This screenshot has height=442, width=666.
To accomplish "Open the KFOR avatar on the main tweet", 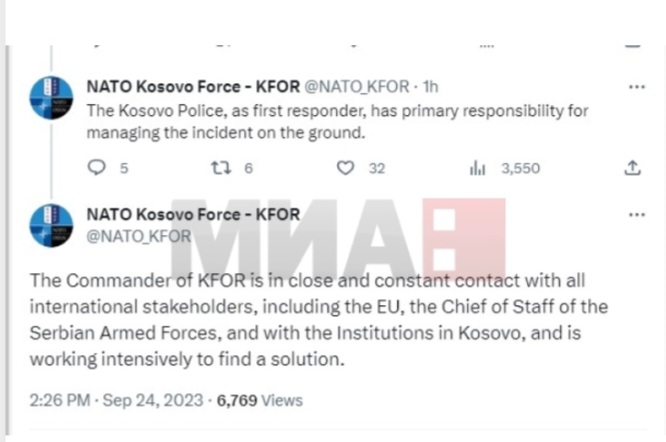I will pyautogui.click(x=51, y=225).
